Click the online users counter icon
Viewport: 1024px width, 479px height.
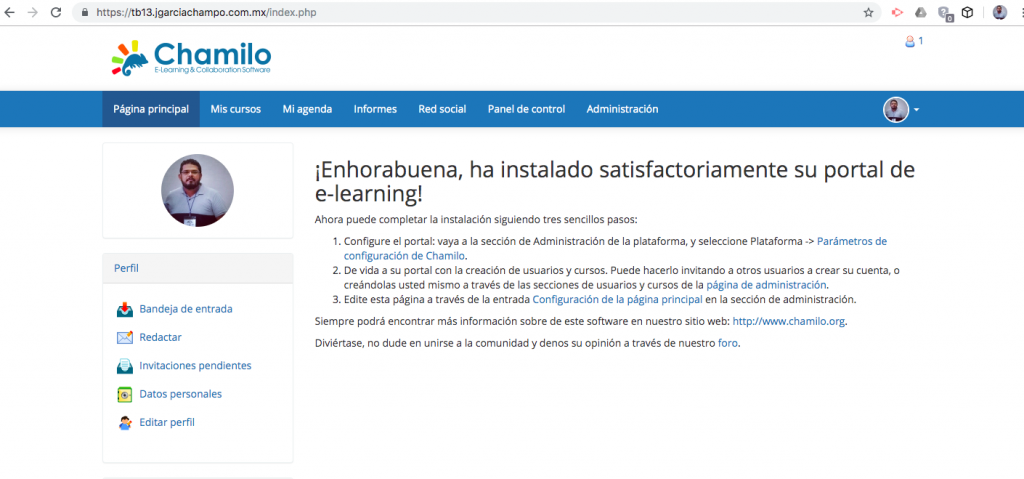[909, 42]
